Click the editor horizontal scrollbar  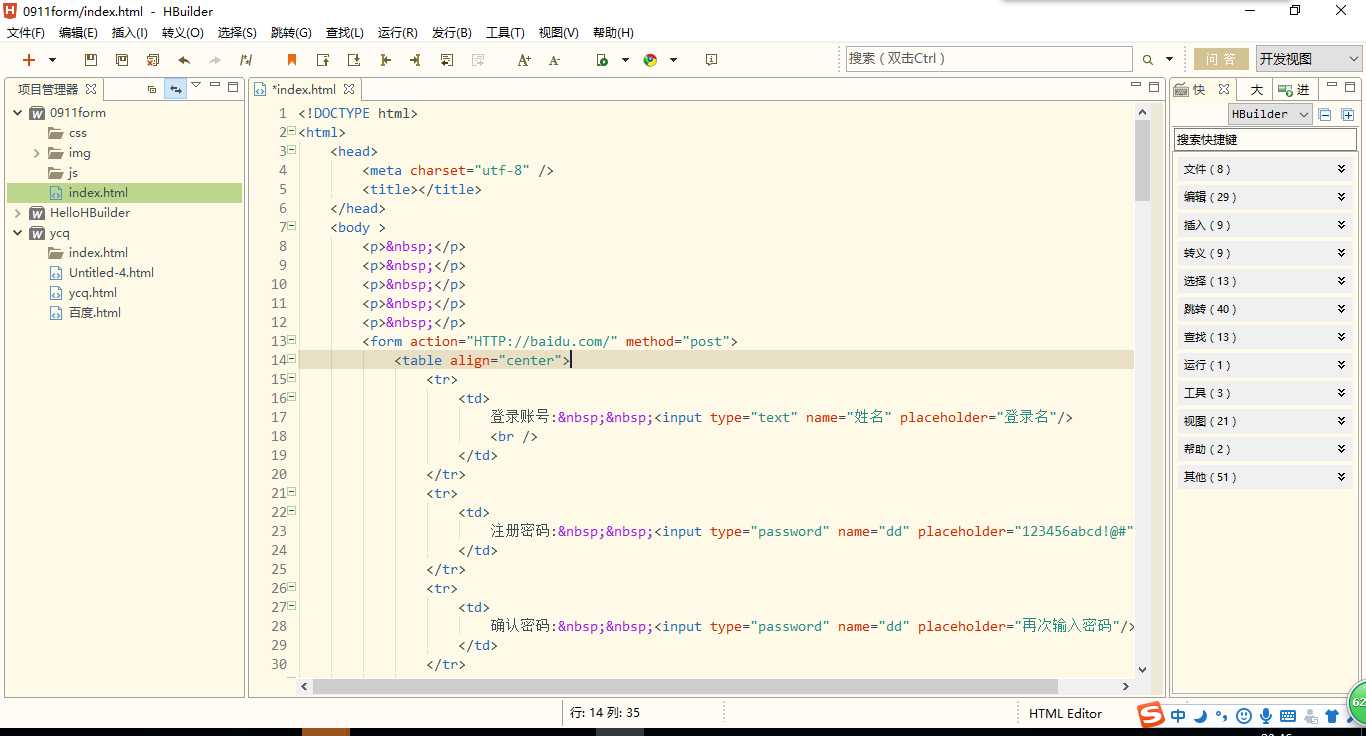coord(685,687)
